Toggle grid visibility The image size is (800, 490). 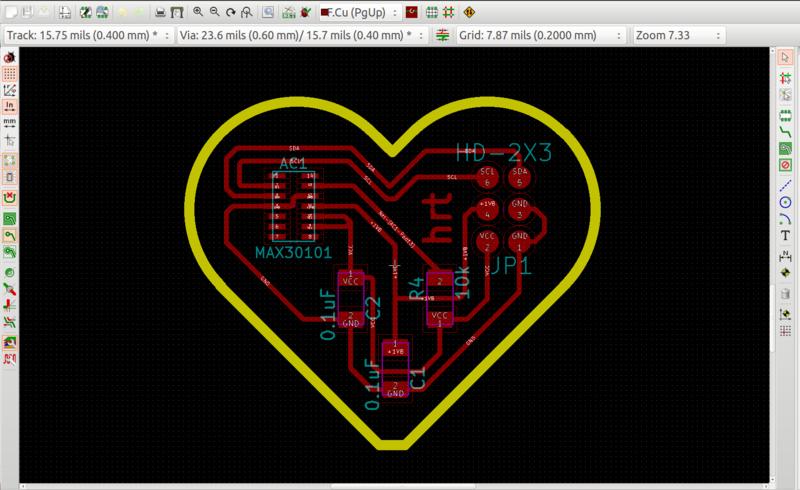coord(9,74)
